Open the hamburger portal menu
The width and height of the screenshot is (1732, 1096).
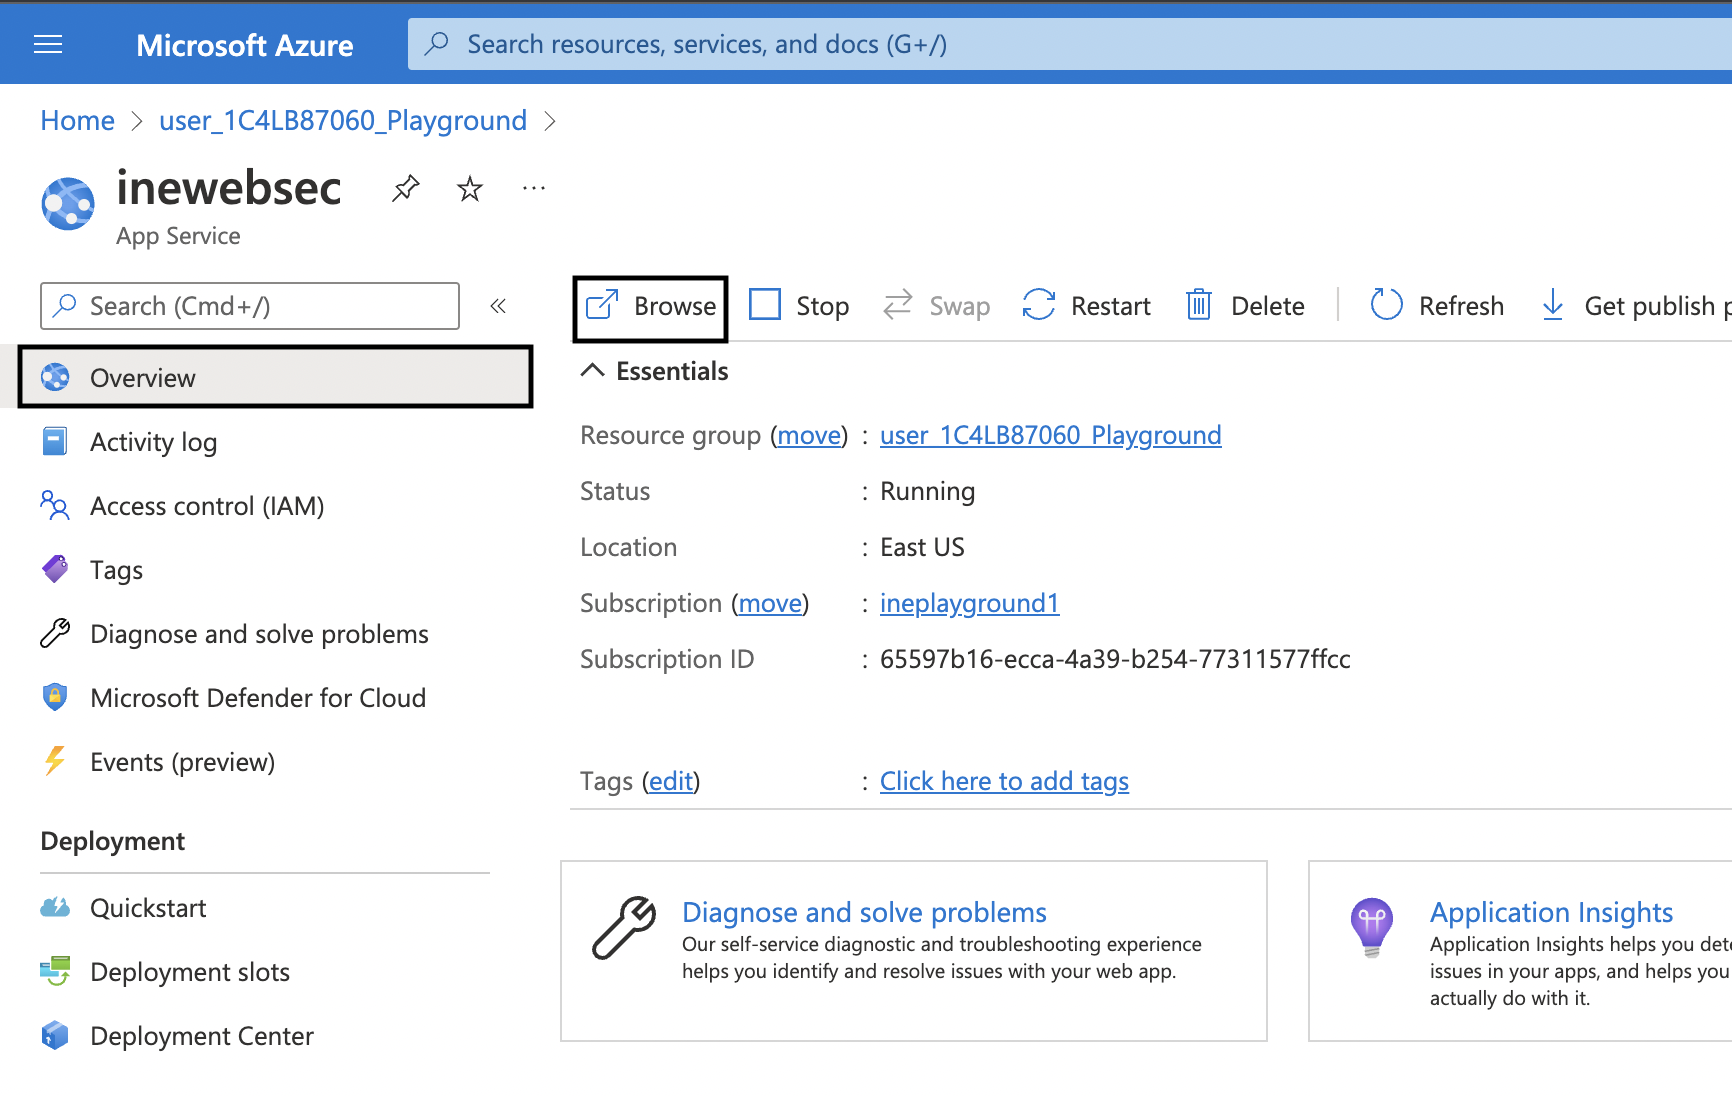pyautogui.click(x=48, y=44)
